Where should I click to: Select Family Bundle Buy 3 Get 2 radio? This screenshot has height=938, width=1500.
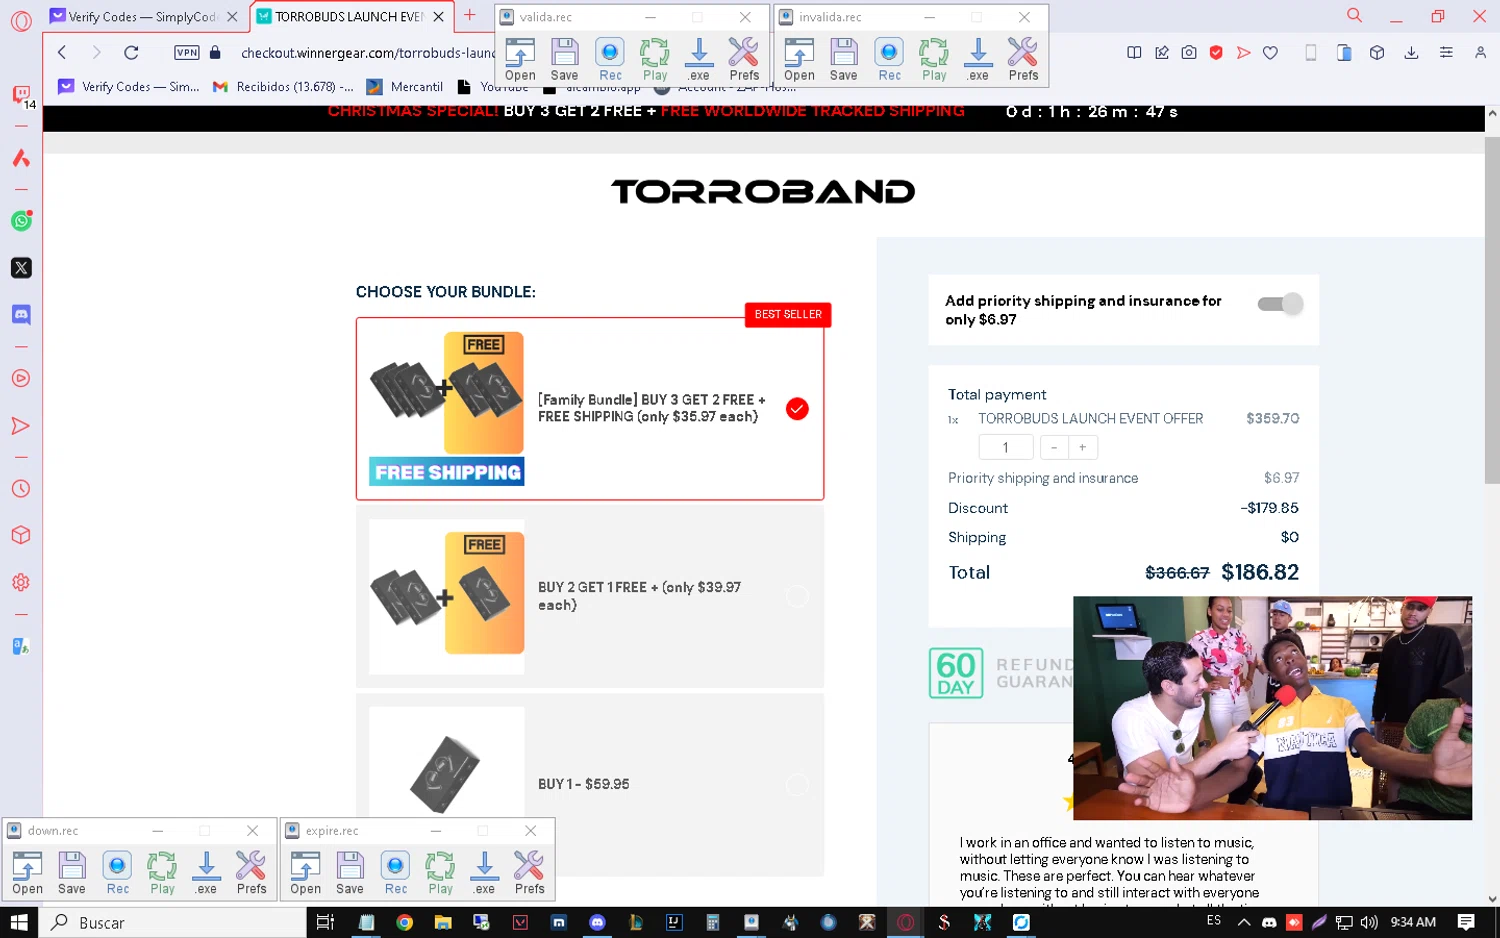(797, 409)
